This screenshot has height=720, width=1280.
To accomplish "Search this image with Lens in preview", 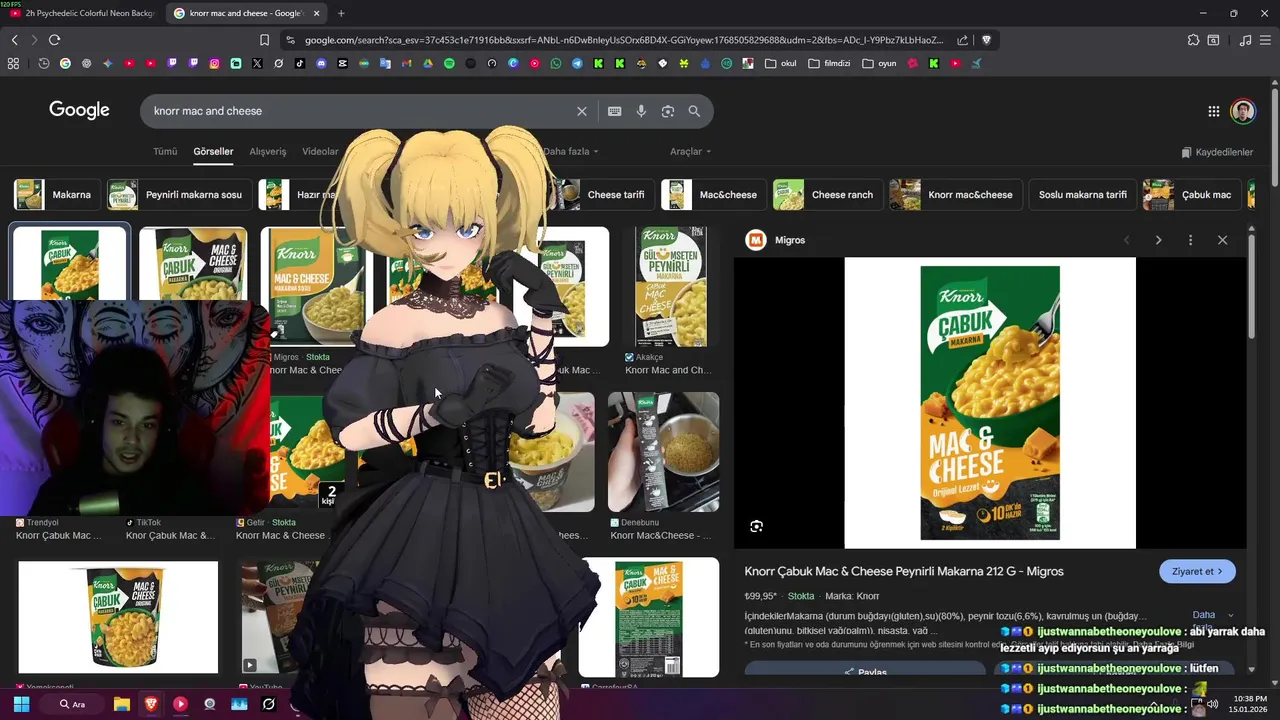I will (757, 526).
